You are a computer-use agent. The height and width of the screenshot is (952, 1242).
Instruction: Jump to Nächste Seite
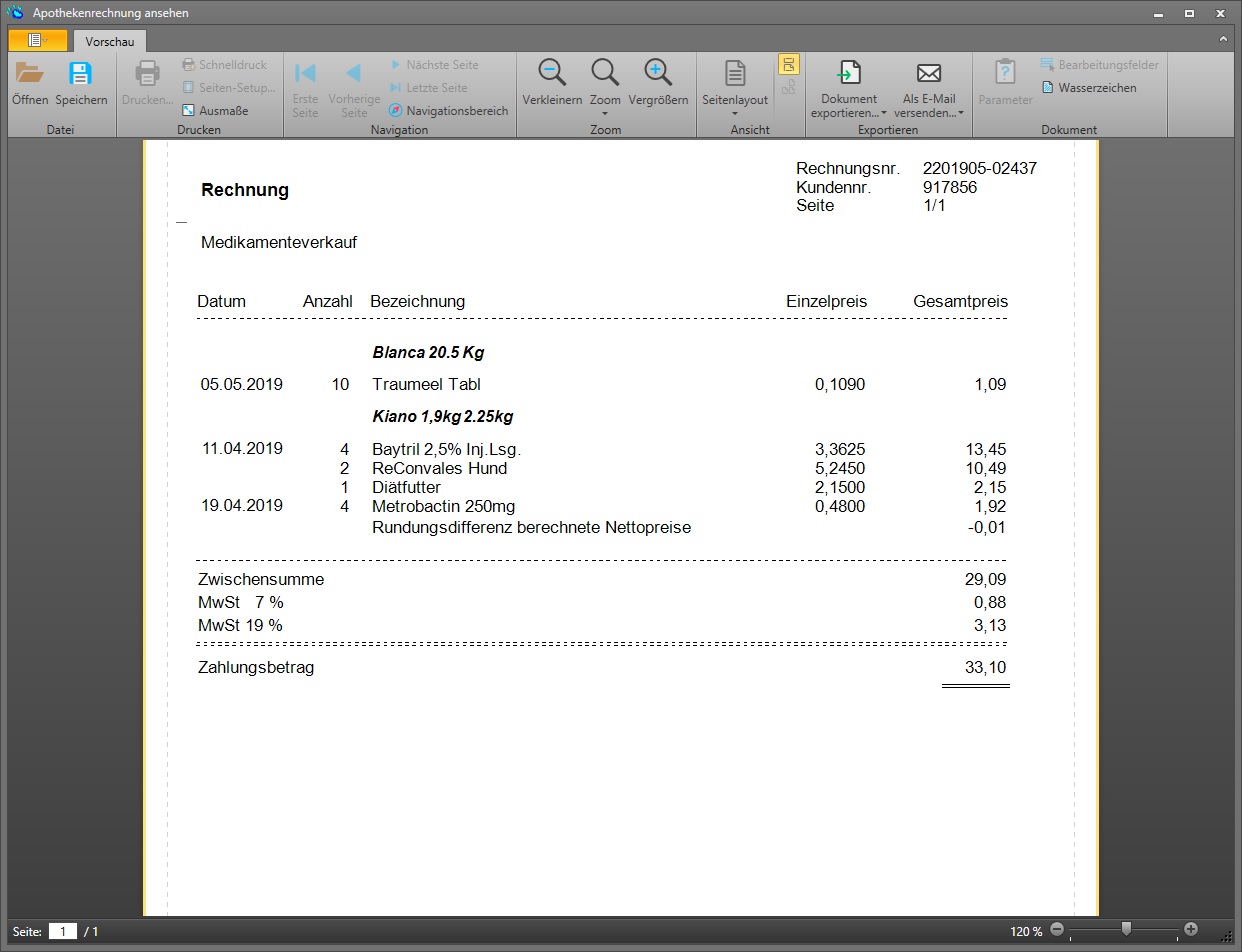click(x=434, y=65)
